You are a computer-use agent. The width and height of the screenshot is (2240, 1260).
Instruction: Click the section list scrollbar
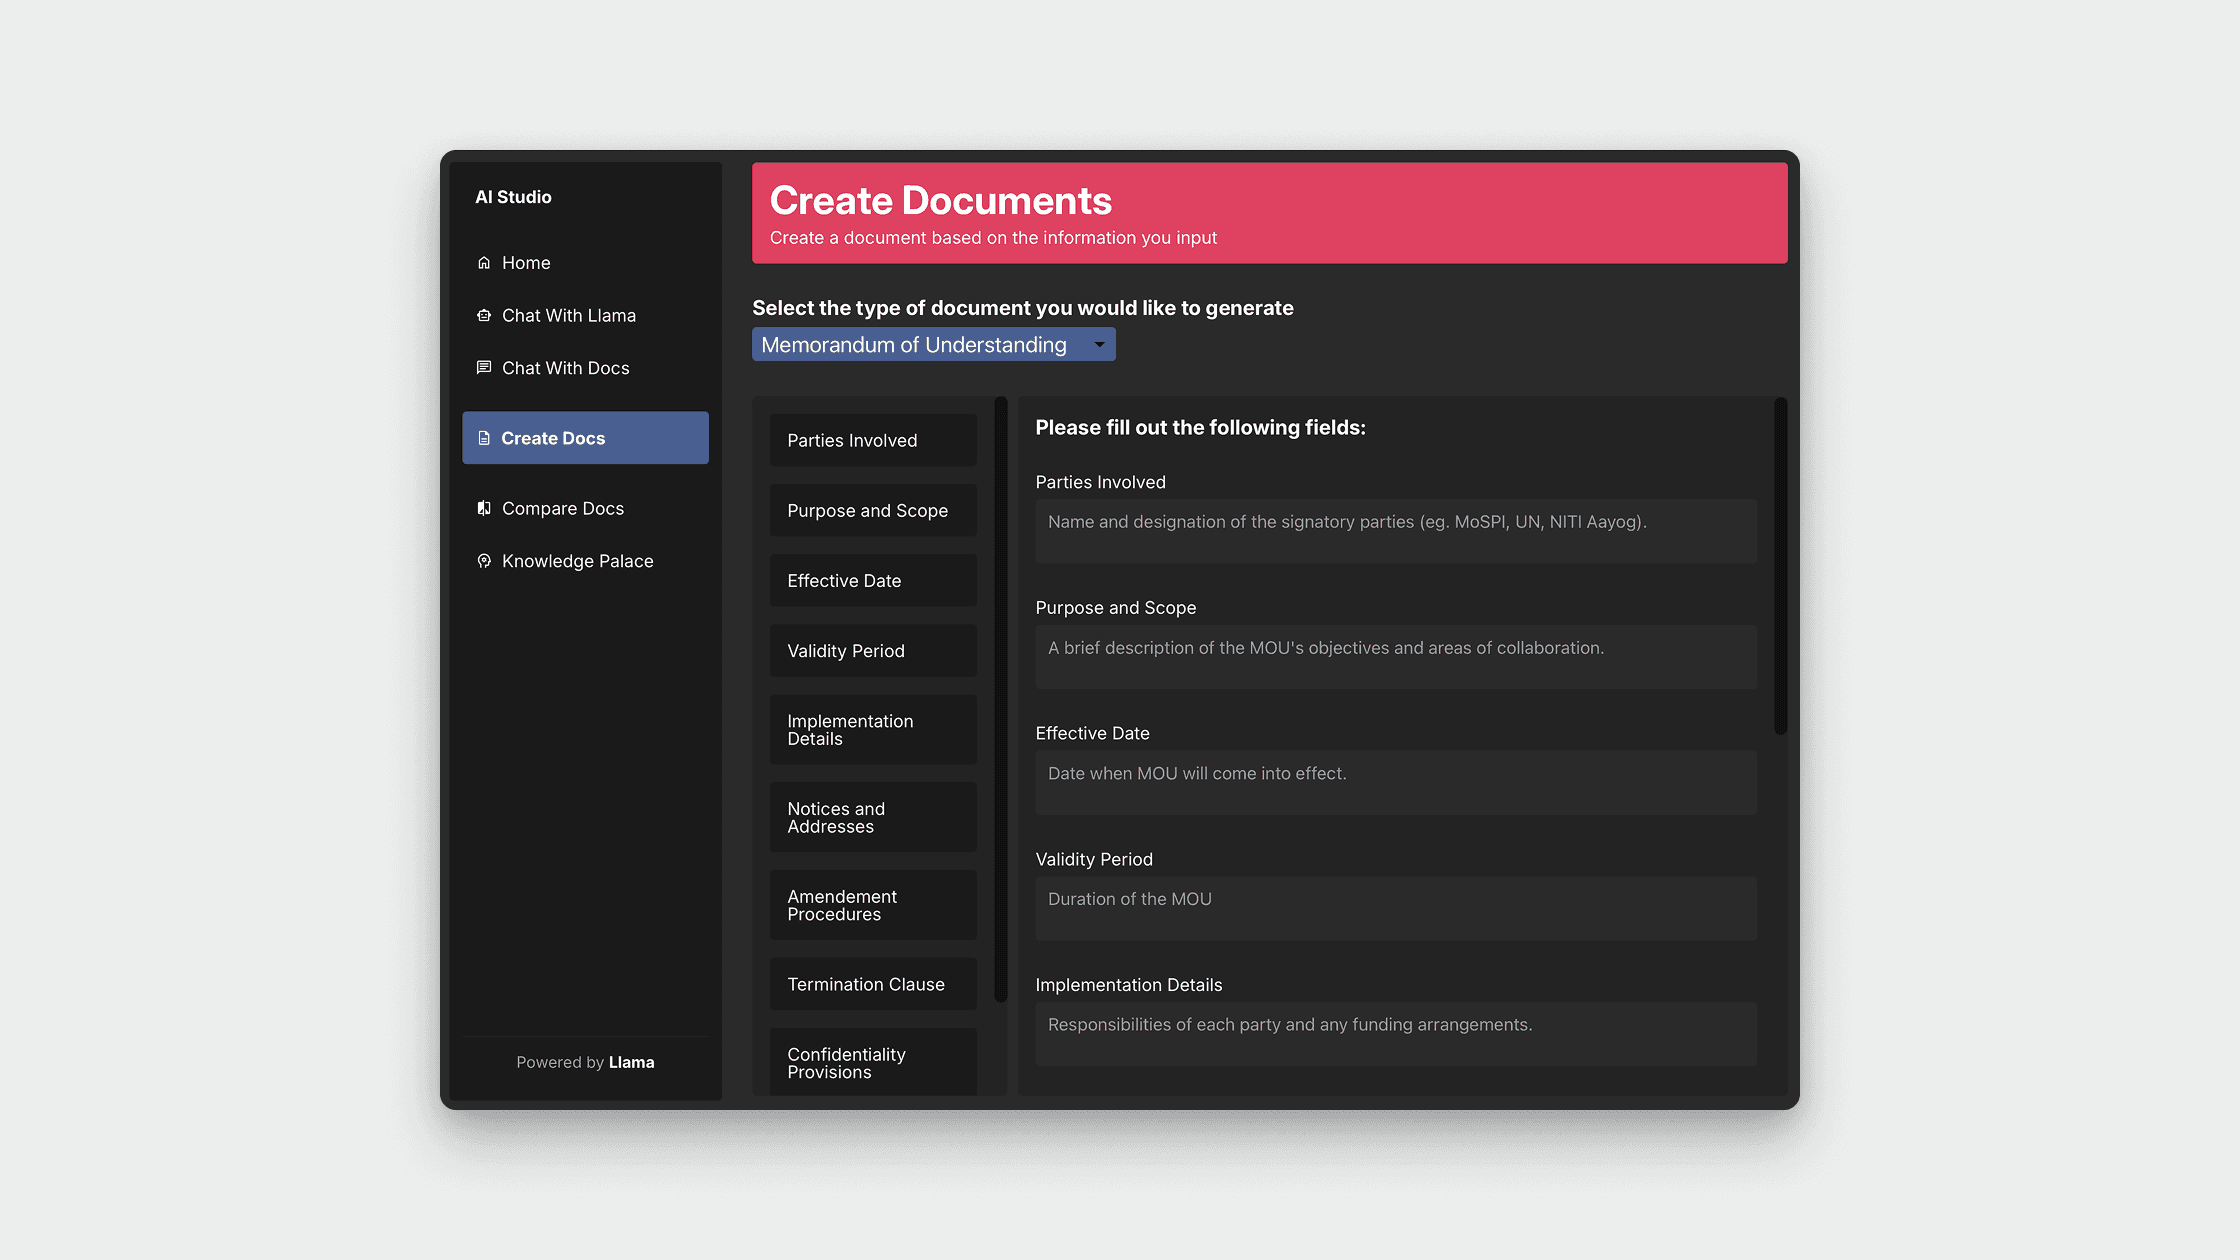(1000, 700)
